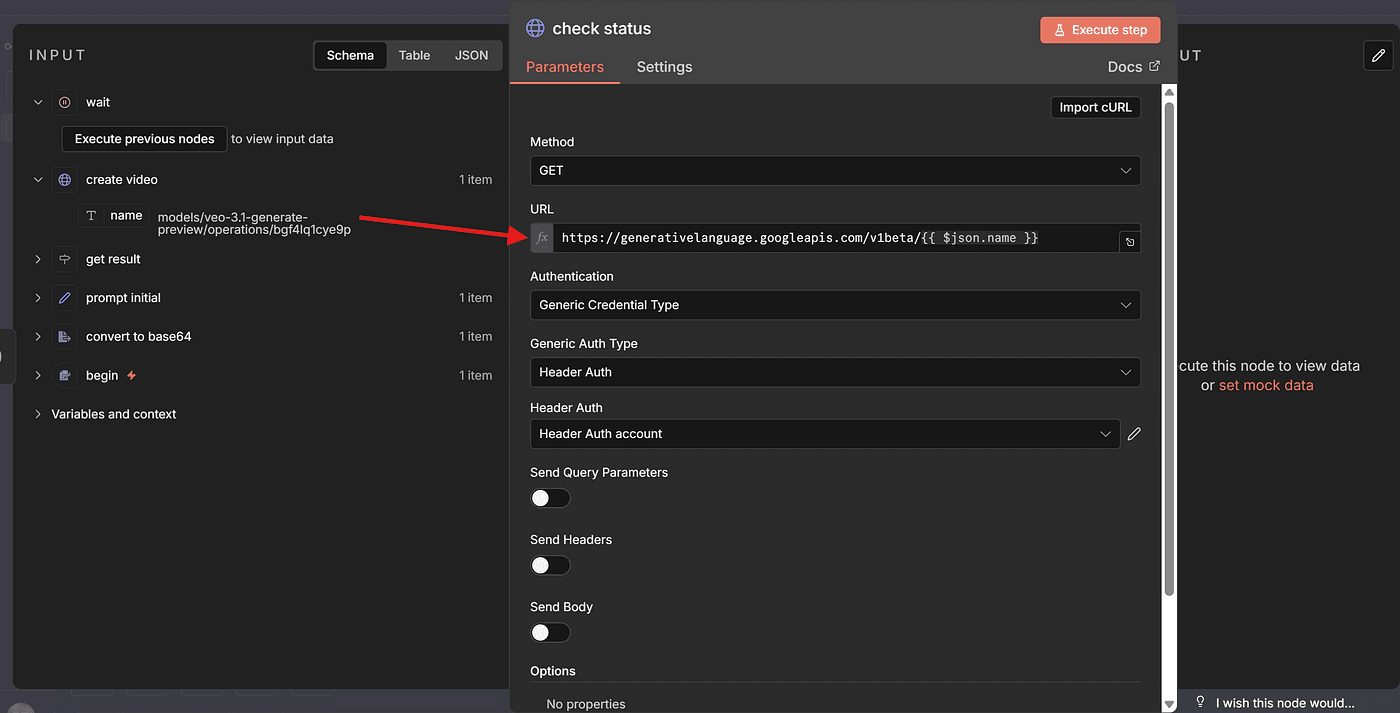Click the globe icon next to create video

[x=65, y=180]
